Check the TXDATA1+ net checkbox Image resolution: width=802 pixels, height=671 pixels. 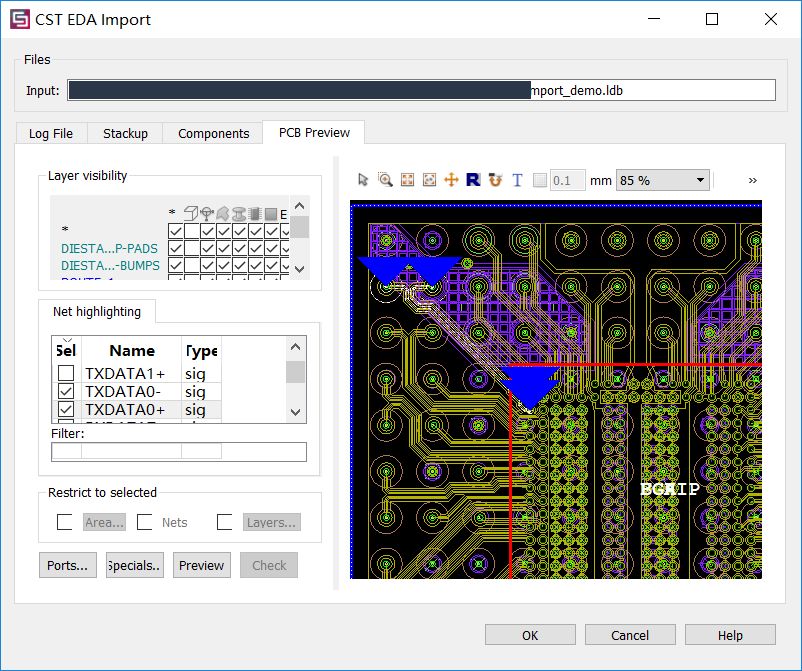66,373
